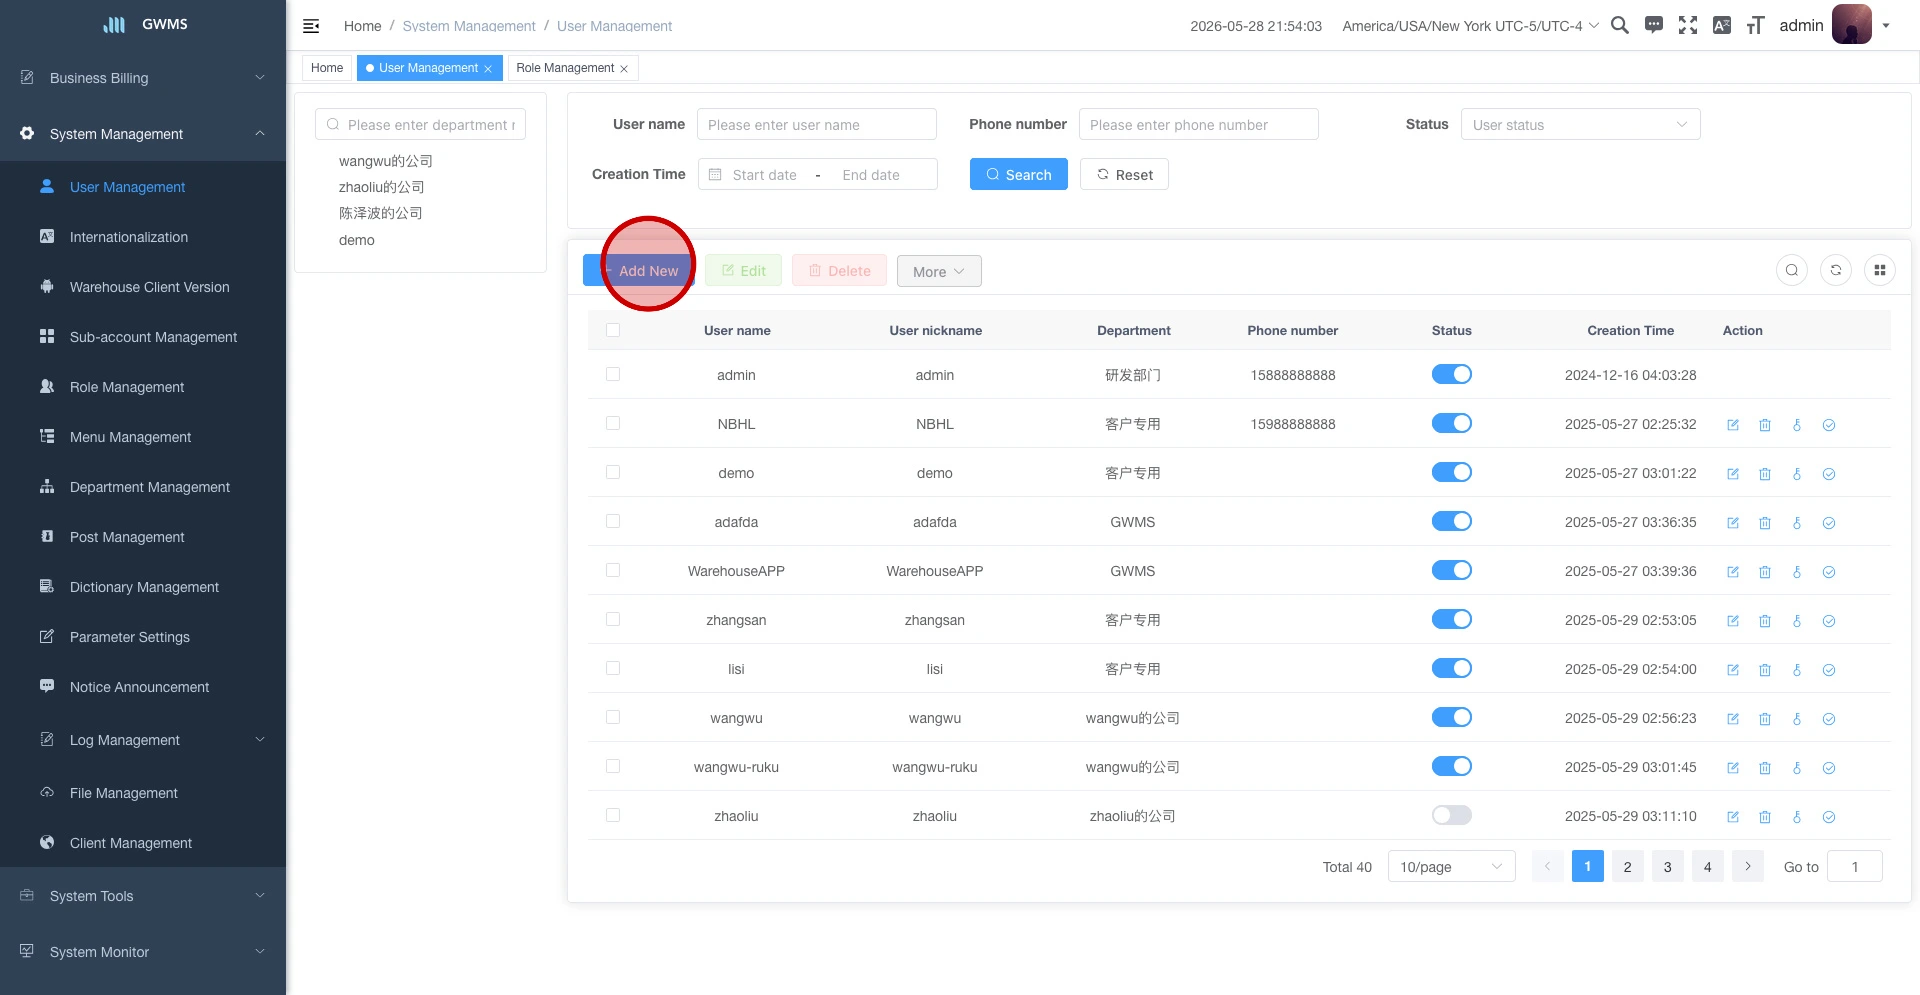Image resolution: width=1920 pixels, height=995 pixels.
Task: Click the Home breadcrumb link
Action: coord(362,26)
